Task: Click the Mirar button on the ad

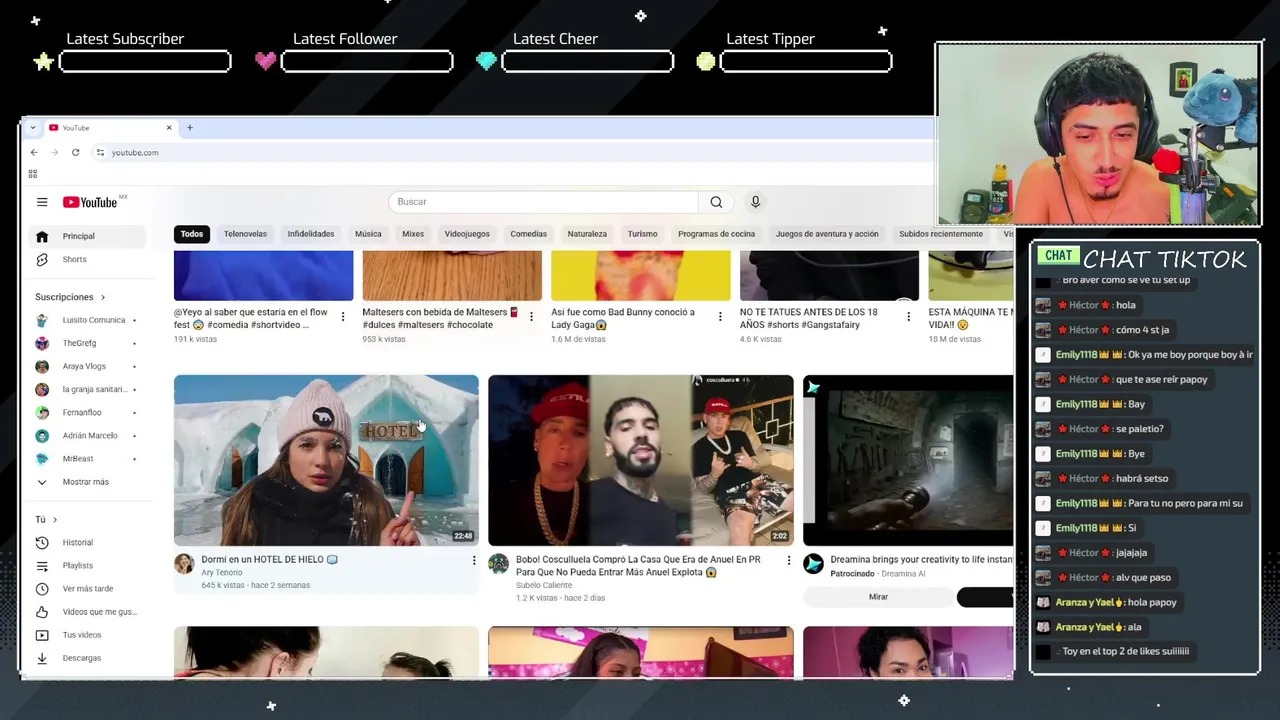Action: point(878,597)
